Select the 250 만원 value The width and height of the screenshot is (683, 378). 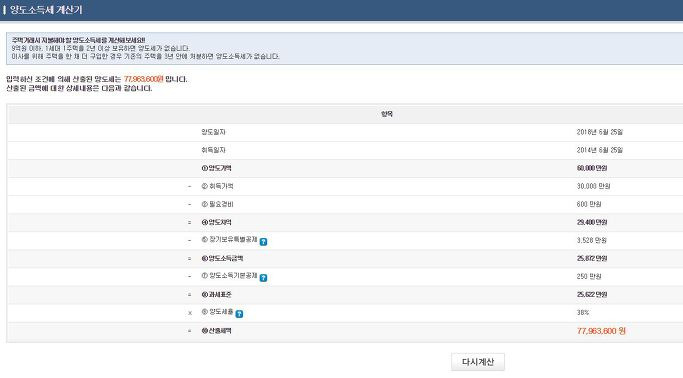point(589,277)
